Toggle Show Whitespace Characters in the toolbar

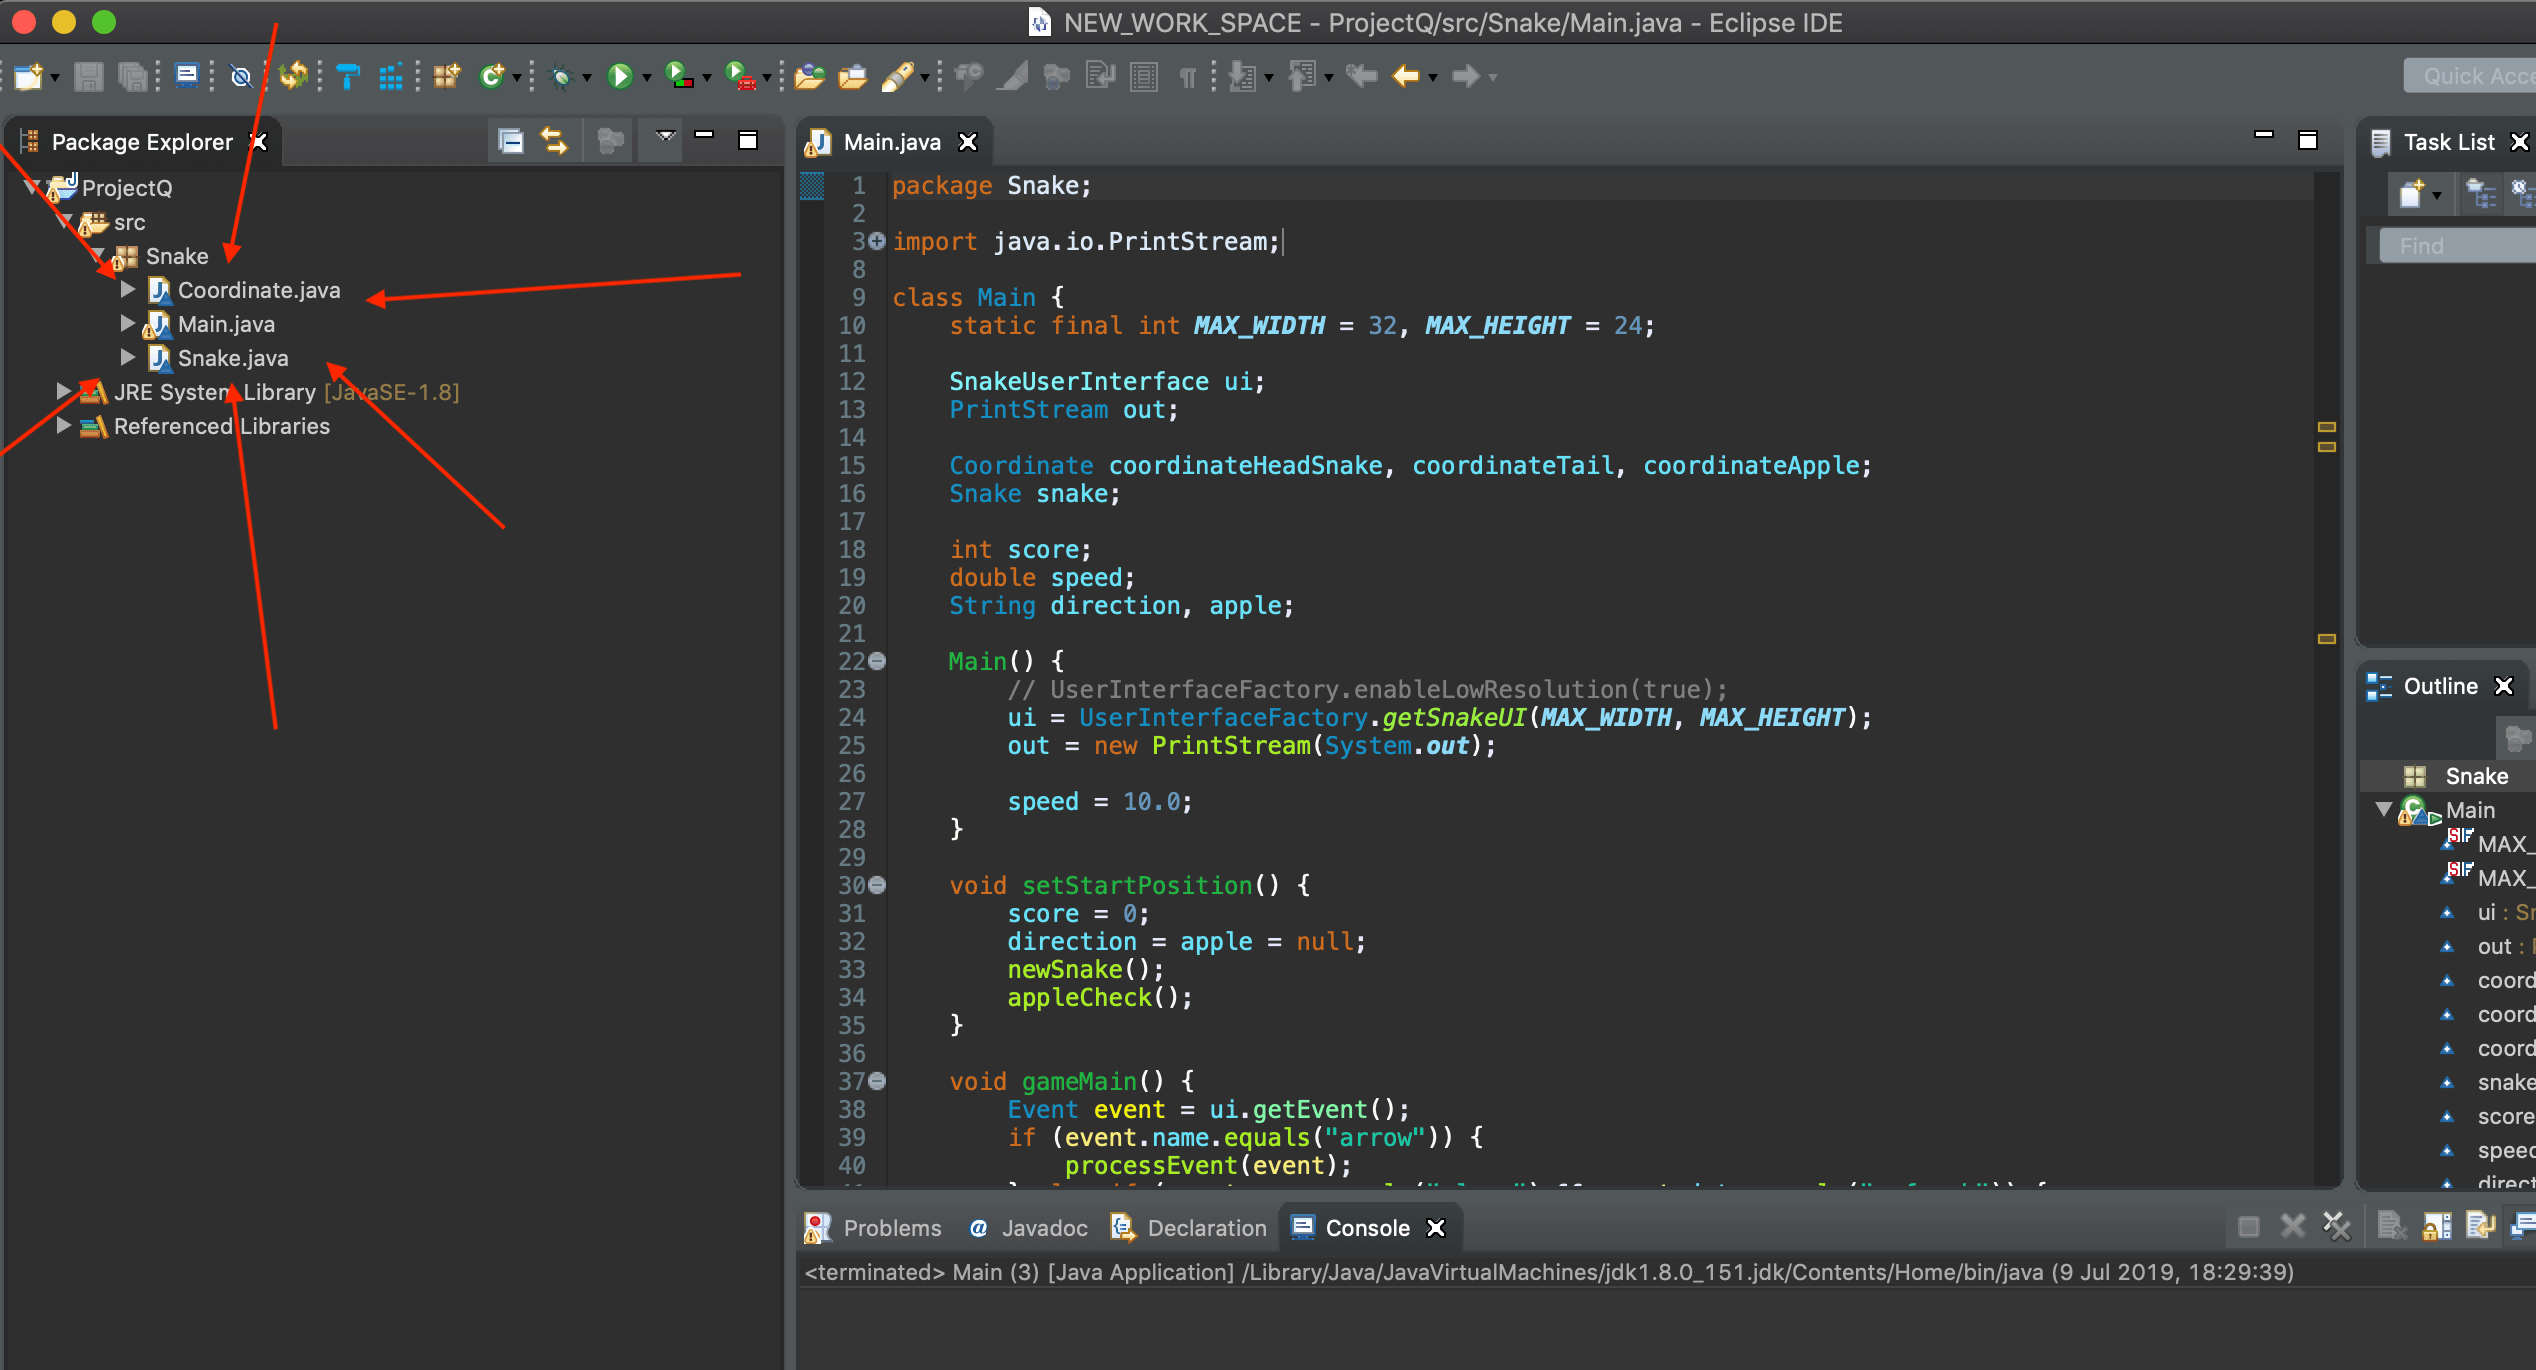point(1186,76)
